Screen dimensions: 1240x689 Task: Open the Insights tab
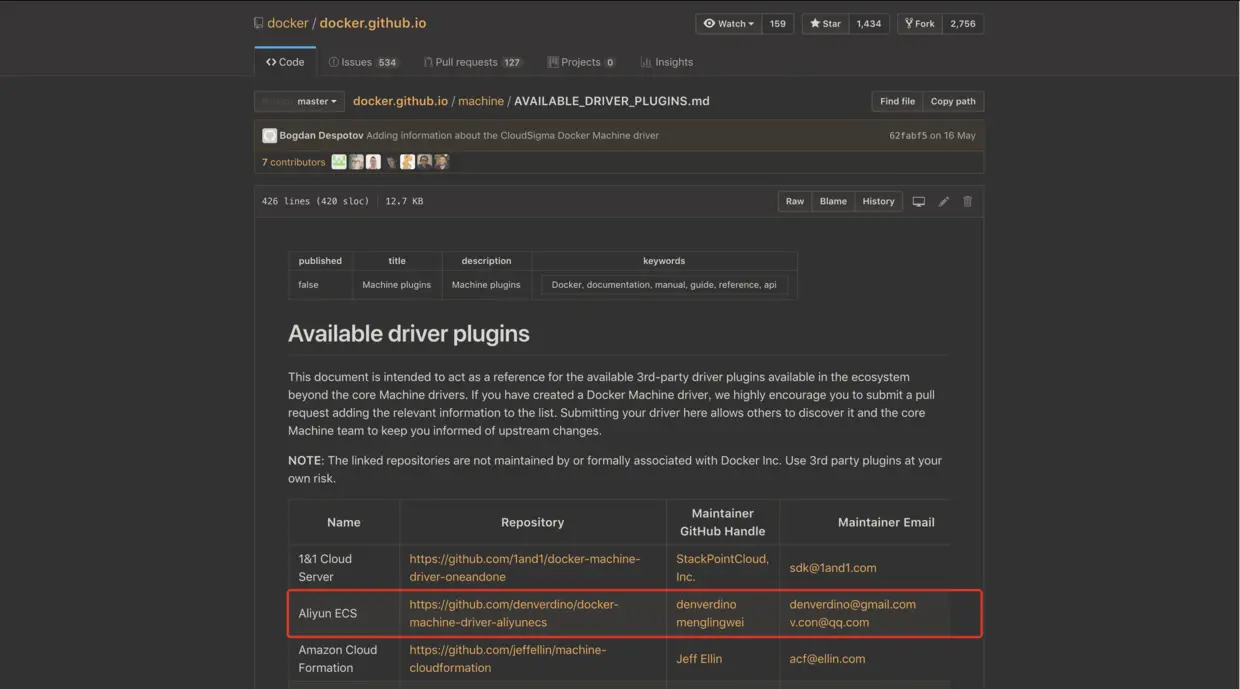coord(667,62)
